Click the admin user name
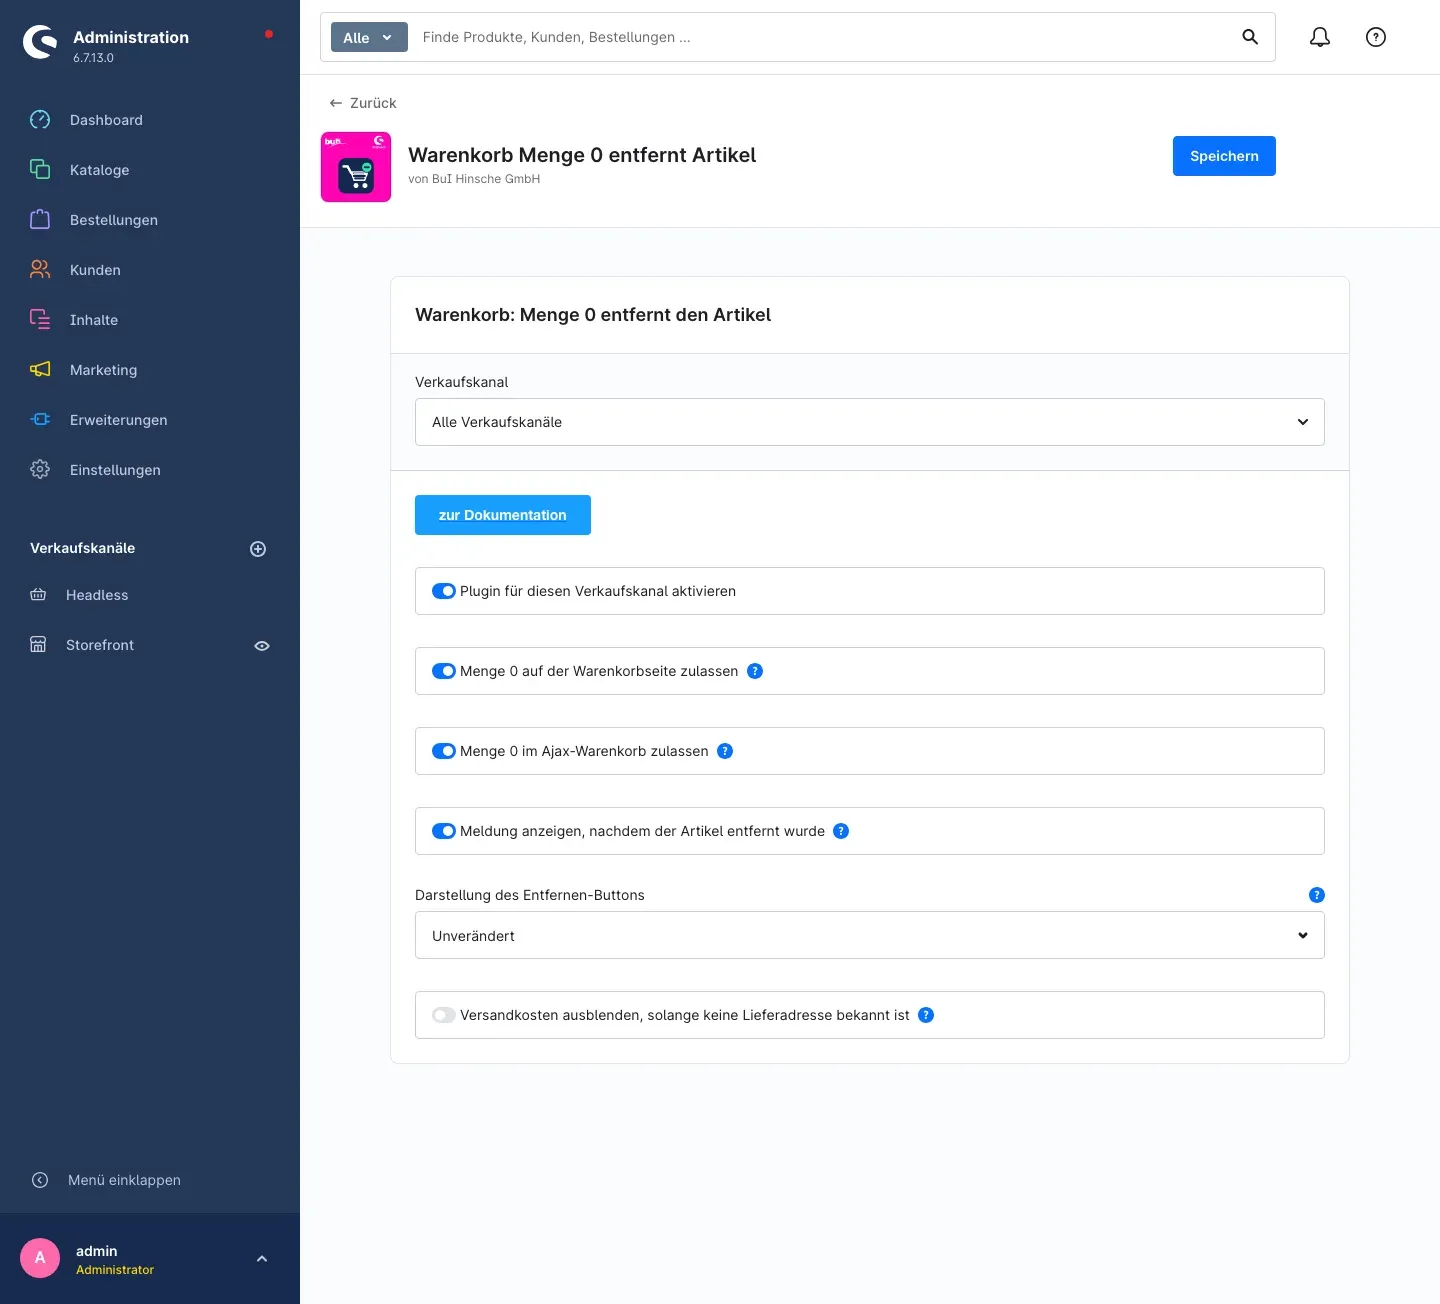The width and height of the screenshot is (1440, 1304). point(96,1251)
